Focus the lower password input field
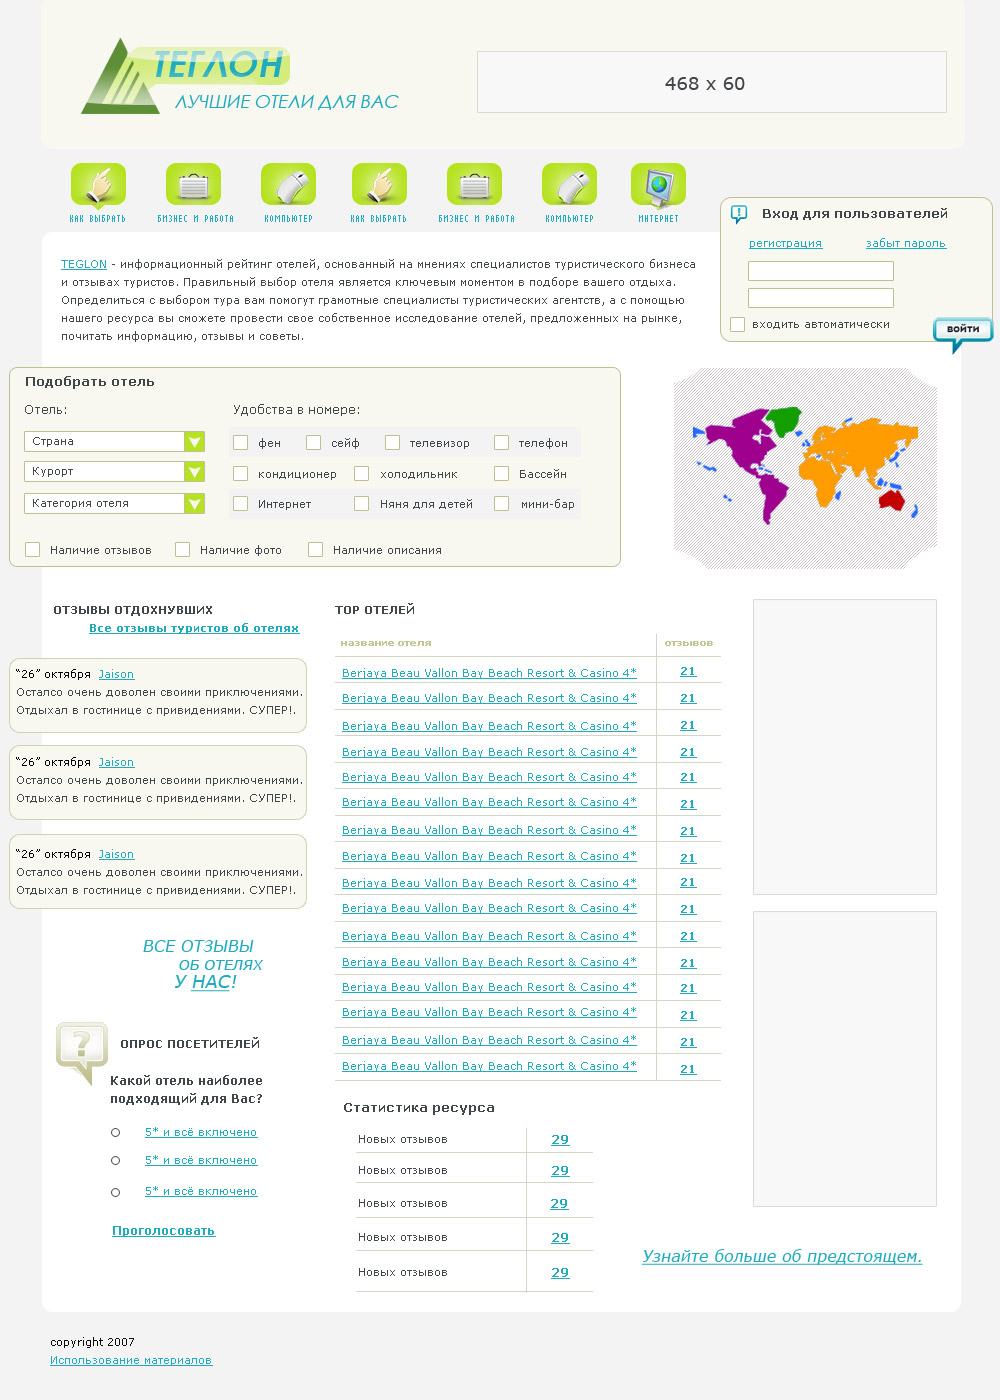Screen dimensions: 1000x1400 click(x=821, y=298)
